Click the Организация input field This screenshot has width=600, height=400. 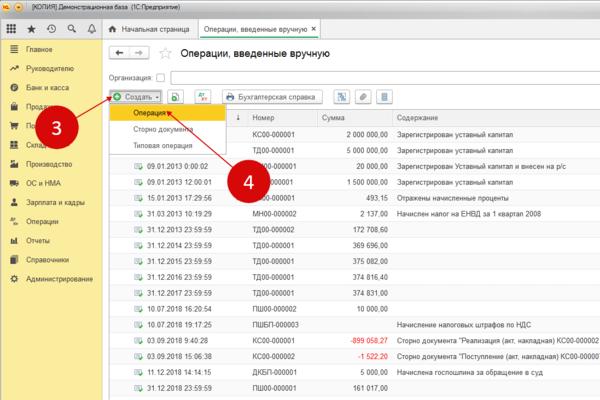(385, 78)
